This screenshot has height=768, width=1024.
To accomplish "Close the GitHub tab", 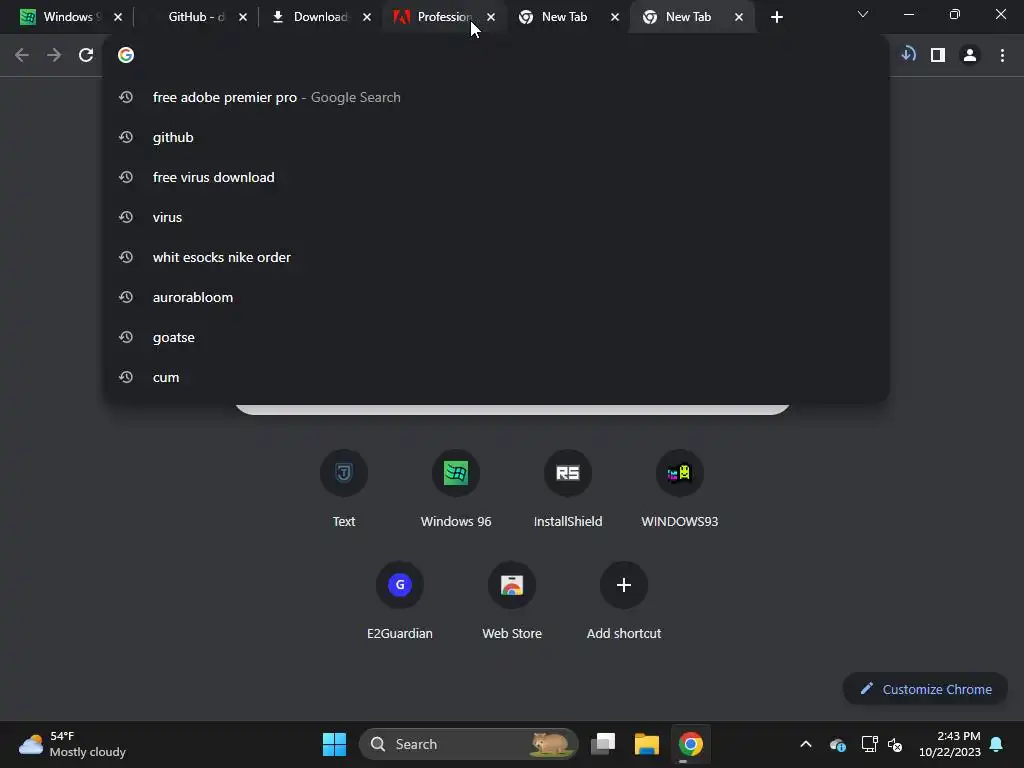I will pos(243,18).
